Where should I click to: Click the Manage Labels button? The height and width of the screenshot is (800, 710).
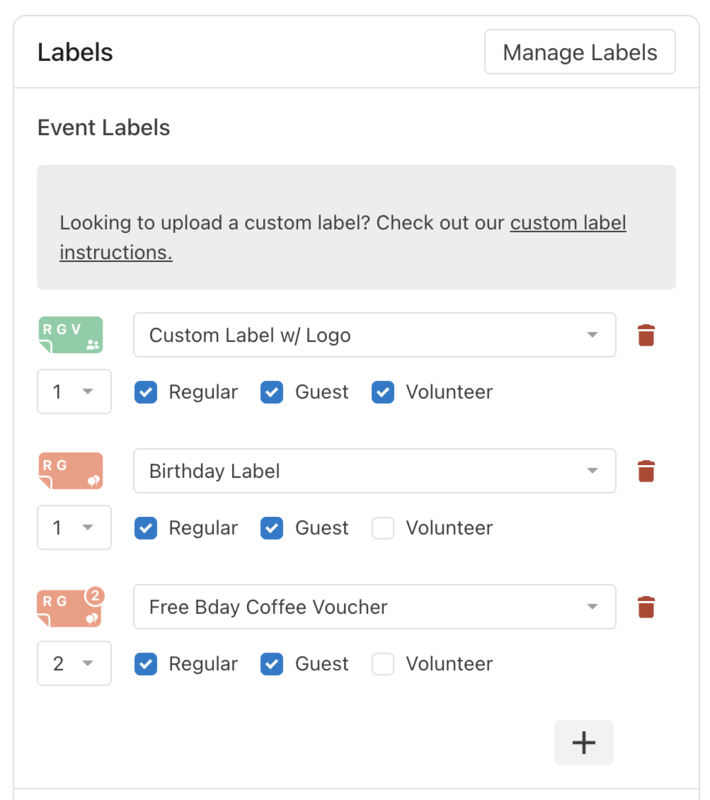point(579,51)
